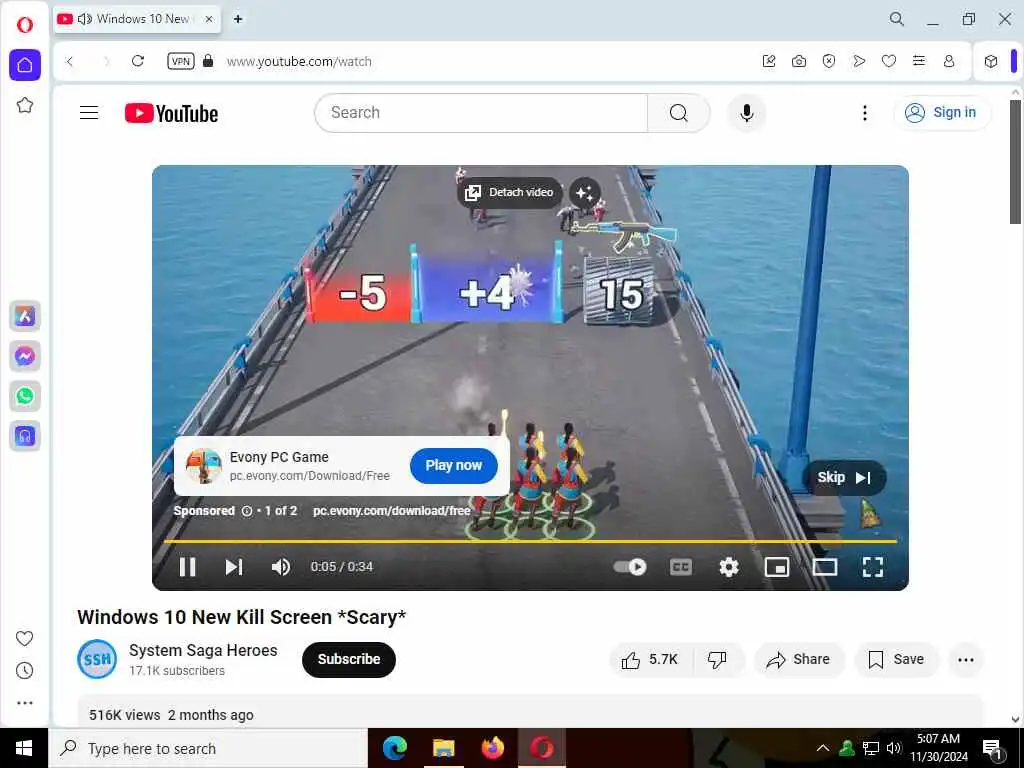Toggle the VPN badge in address bar
Image resolution: width=1024 pixels, height=768 pixels.
tap(181, 61)
